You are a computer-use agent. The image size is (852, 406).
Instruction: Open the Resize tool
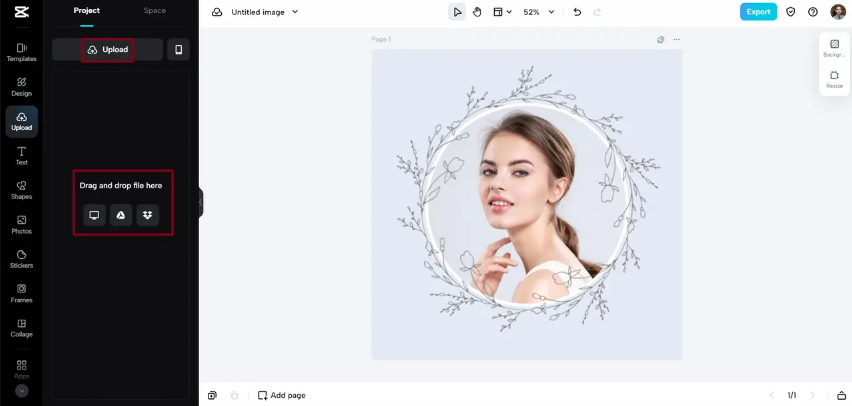coord(835,79)
